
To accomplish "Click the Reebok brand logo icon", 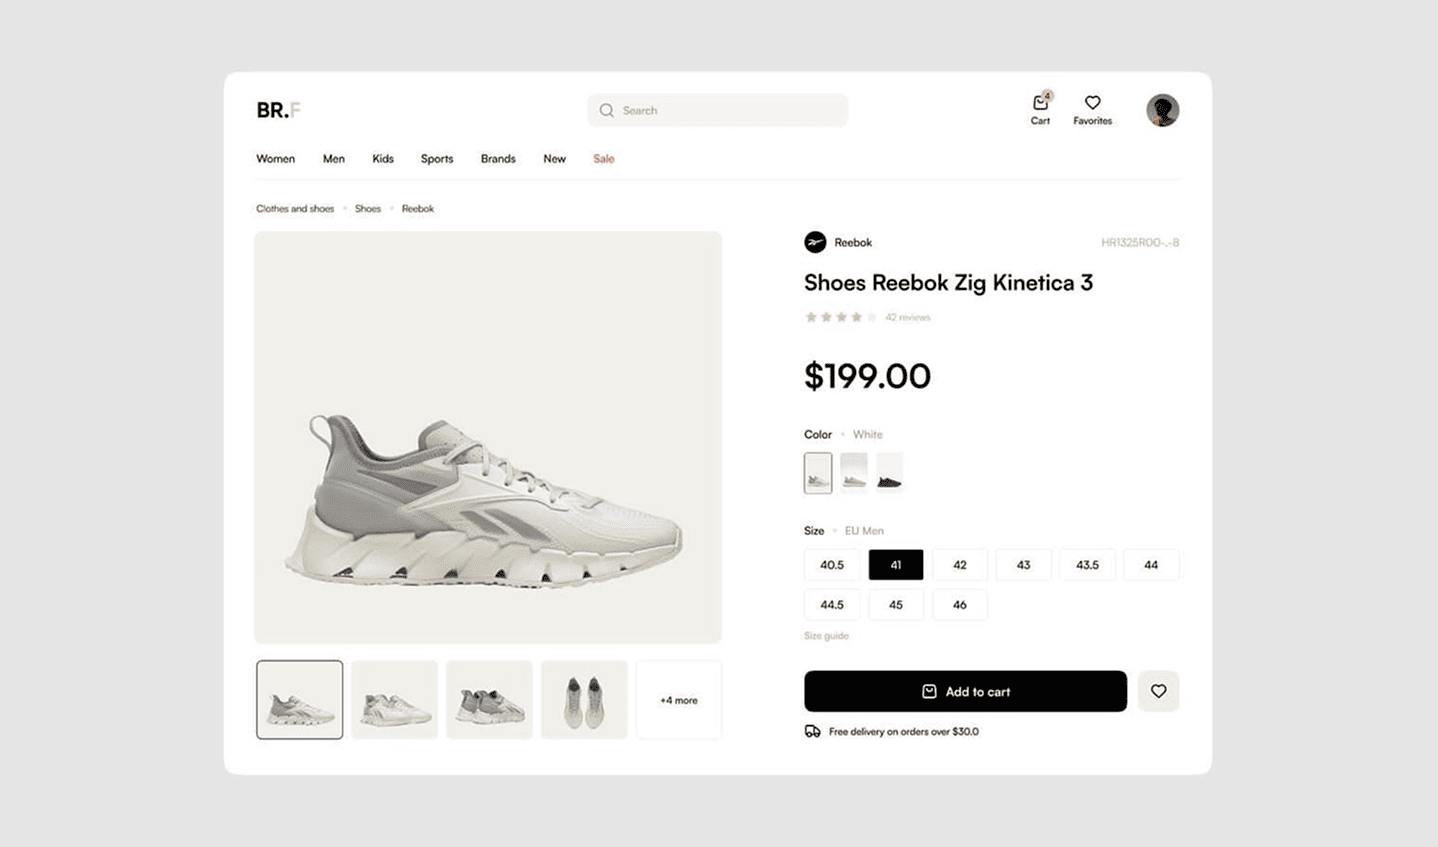I will (x=815, y=242).
